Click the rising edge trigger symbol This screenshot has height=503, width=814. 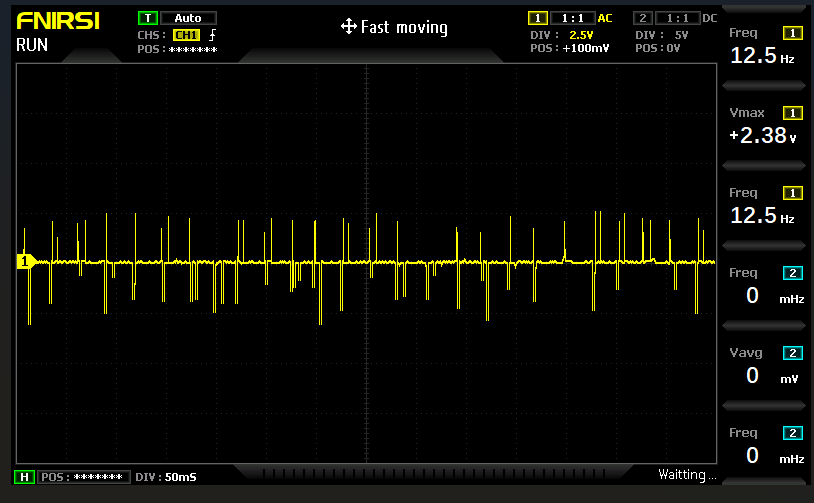coord(212,34)
